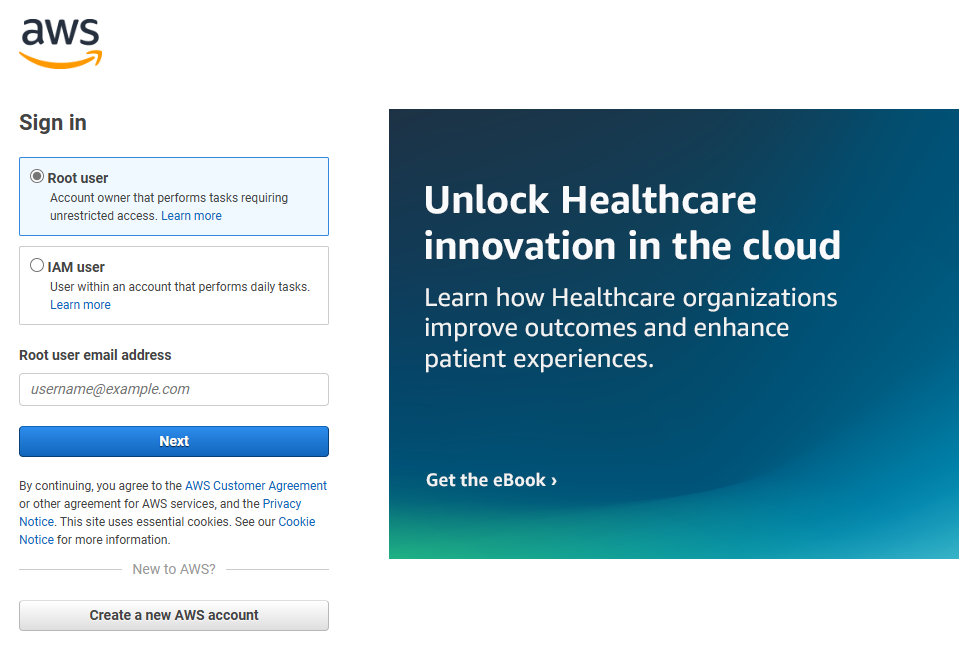The height and width of the screenshot is (654, 974).
Task: Open the Cookie Notice link
Action: (296, 522)
